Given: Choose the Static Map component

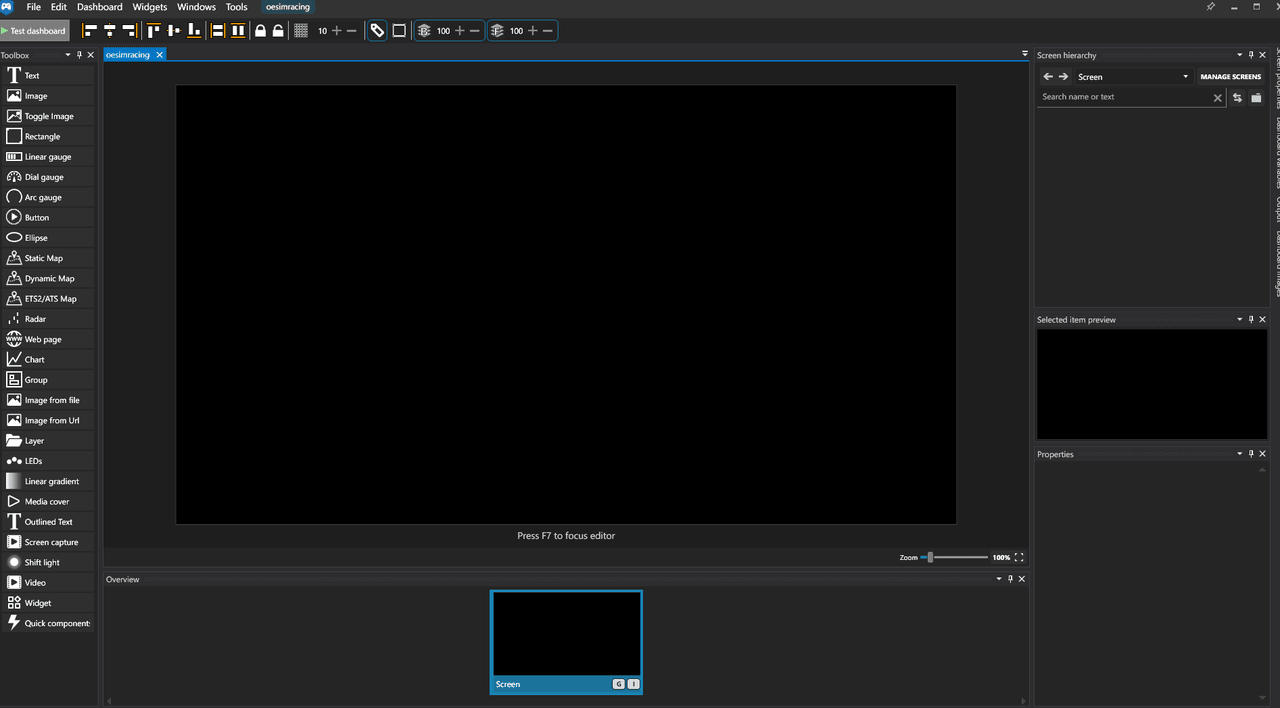Looking at the screenshot, I should pyautogui.click(x=47, y=258).
